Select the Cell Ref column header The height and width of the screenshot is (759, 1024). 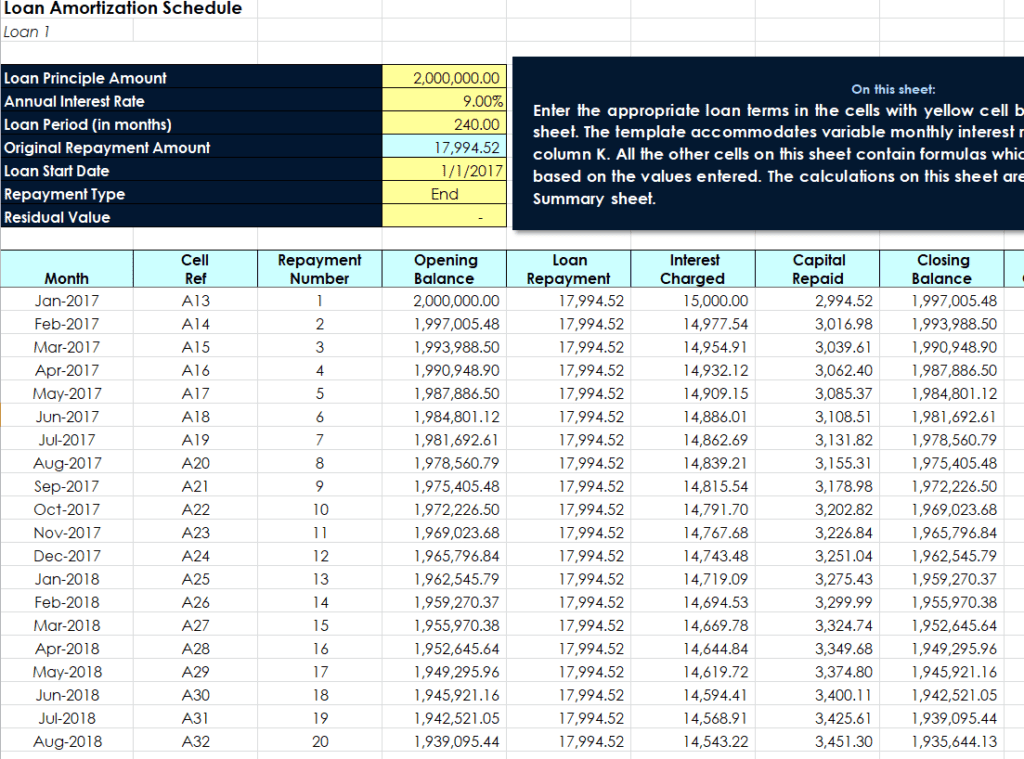[195, 269]
